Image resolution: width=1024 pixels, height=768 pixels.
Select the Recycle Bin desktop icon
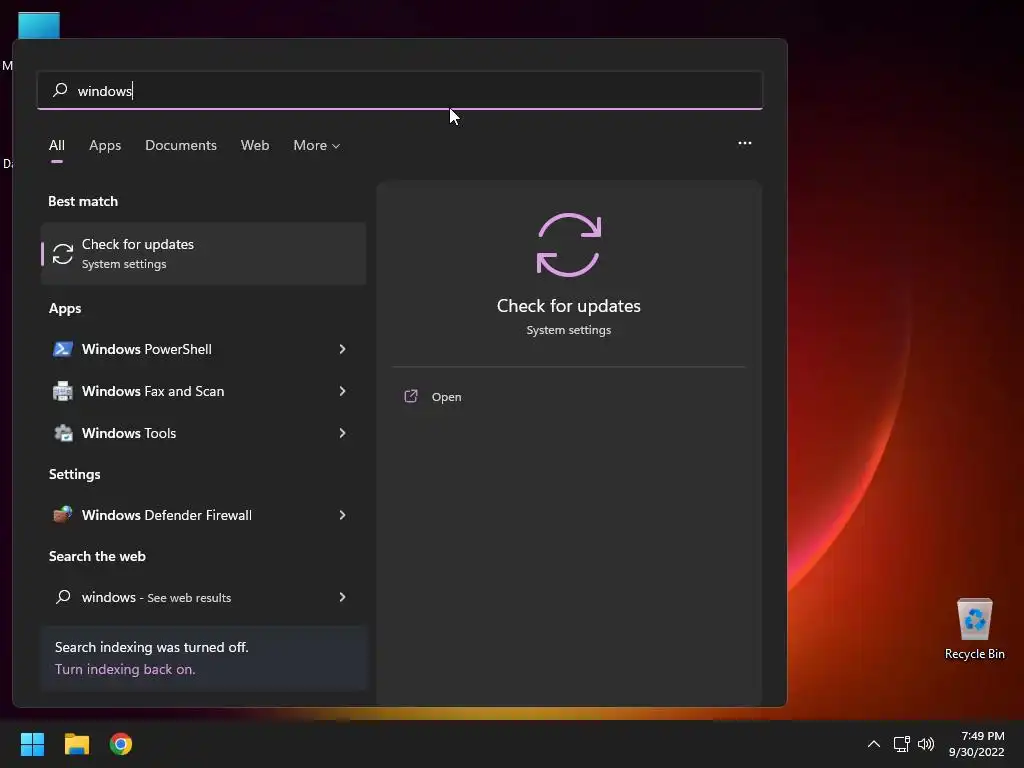tap(974, 628)
